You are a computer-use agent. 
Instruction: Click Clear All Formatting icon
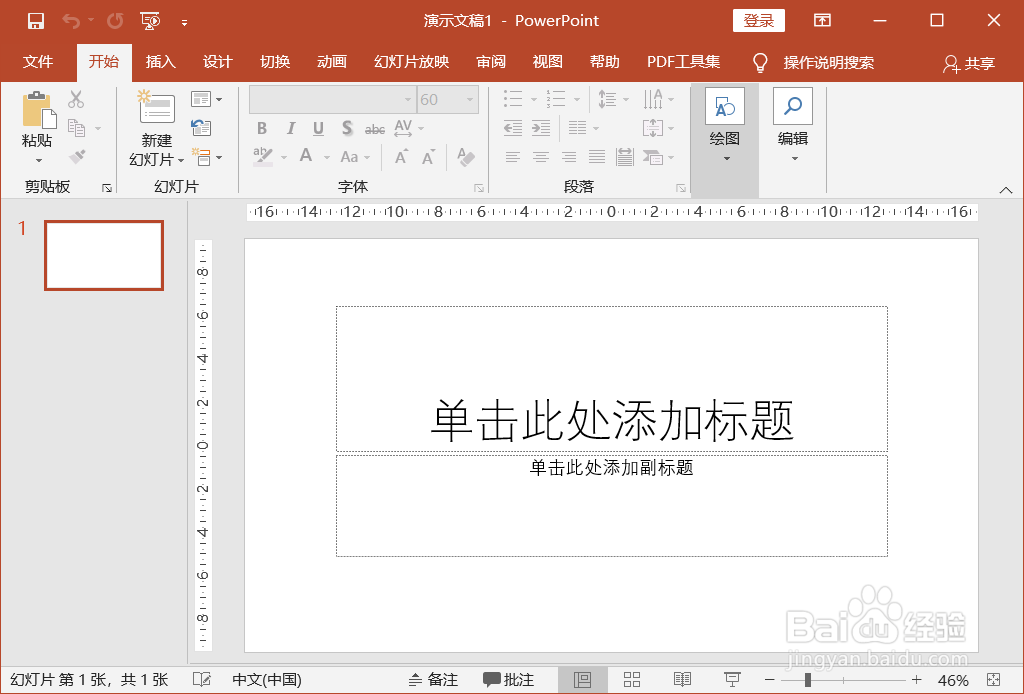coord(466,157)
